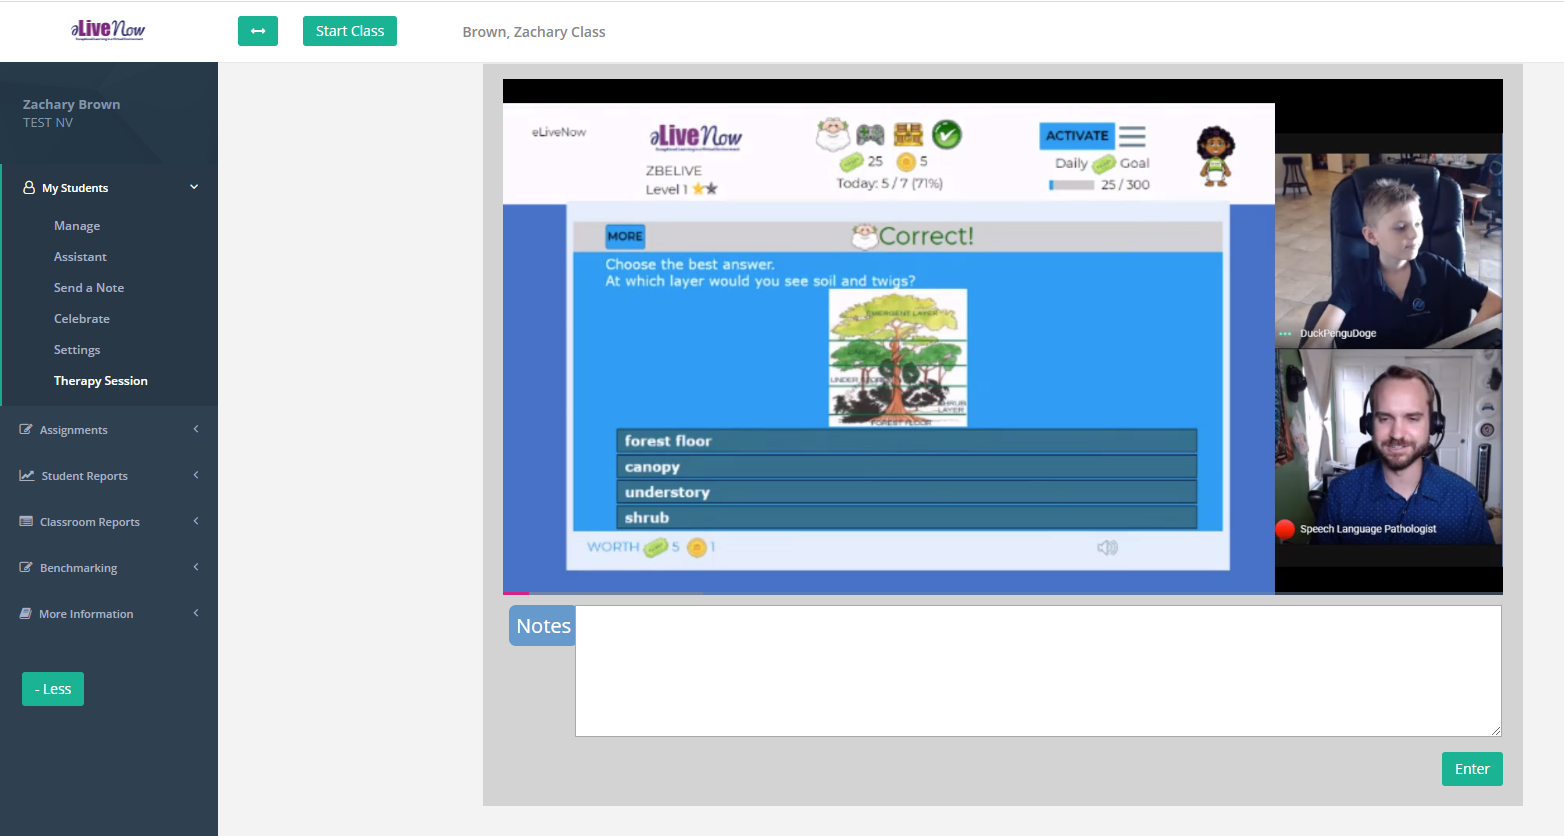This screenshot has width=1564, height=836.
Task: Click the green ticket icon beside 25
Action: [x=851, y=161]
